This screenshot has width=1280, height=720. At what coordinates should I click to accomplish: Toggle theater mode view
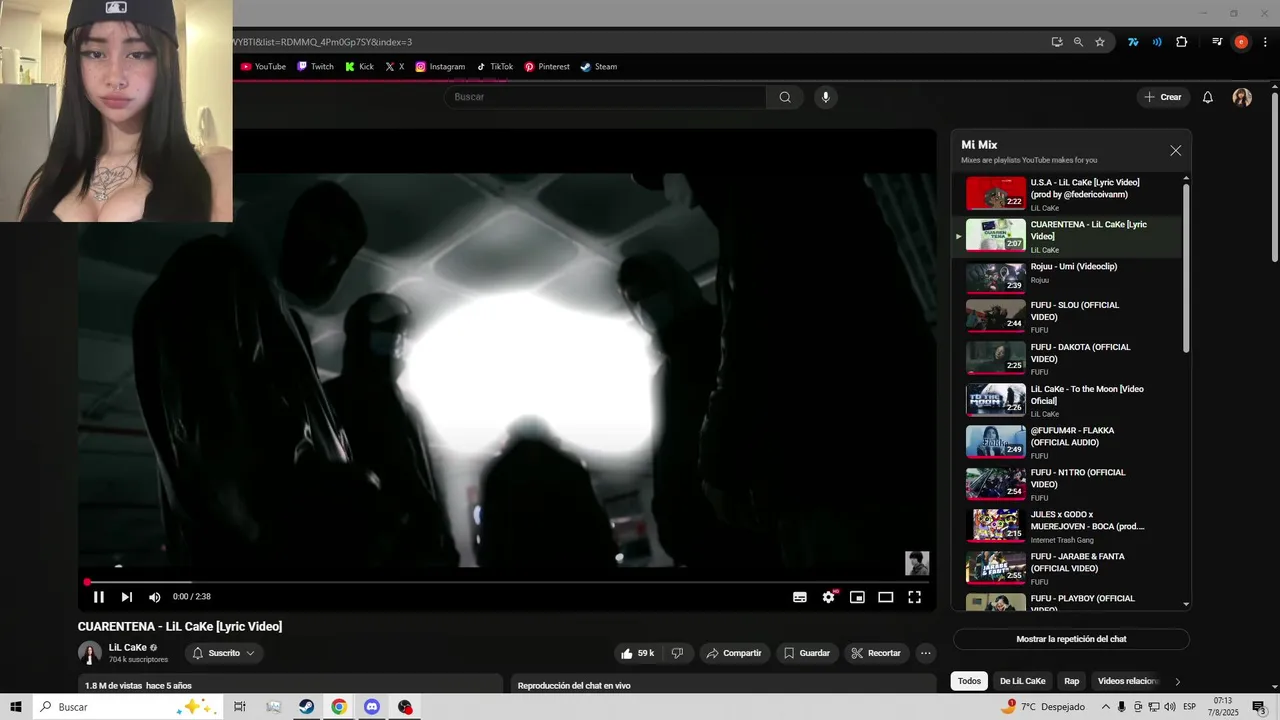[x=885, y=597]
